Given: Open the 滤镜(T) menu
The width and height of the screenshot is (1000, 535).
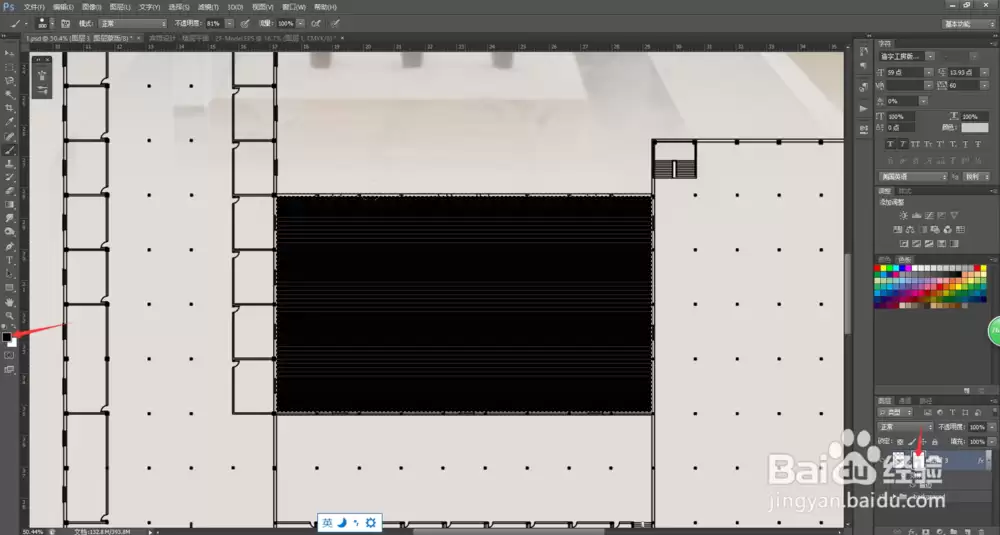Looking at the screenshot, I should [x=207, y=7].
